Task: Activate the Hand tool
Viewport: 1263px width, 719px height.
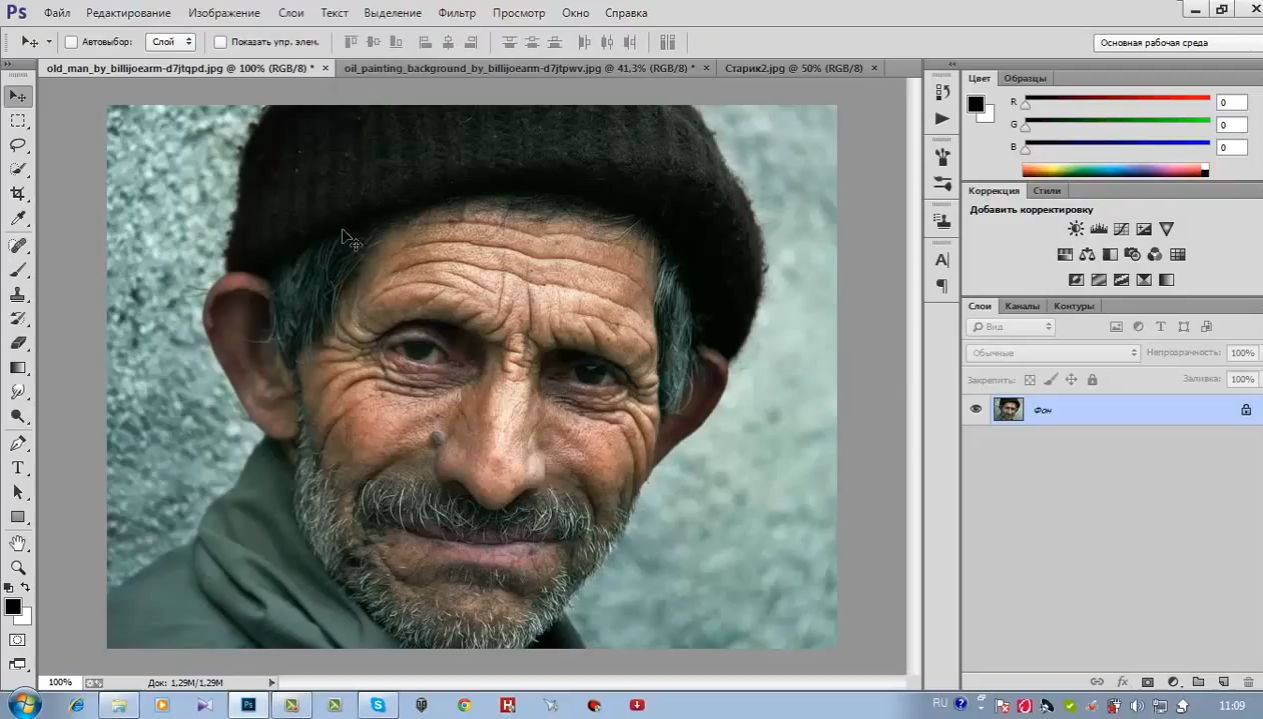Action: pyautogui.click(x=18, y=543)
